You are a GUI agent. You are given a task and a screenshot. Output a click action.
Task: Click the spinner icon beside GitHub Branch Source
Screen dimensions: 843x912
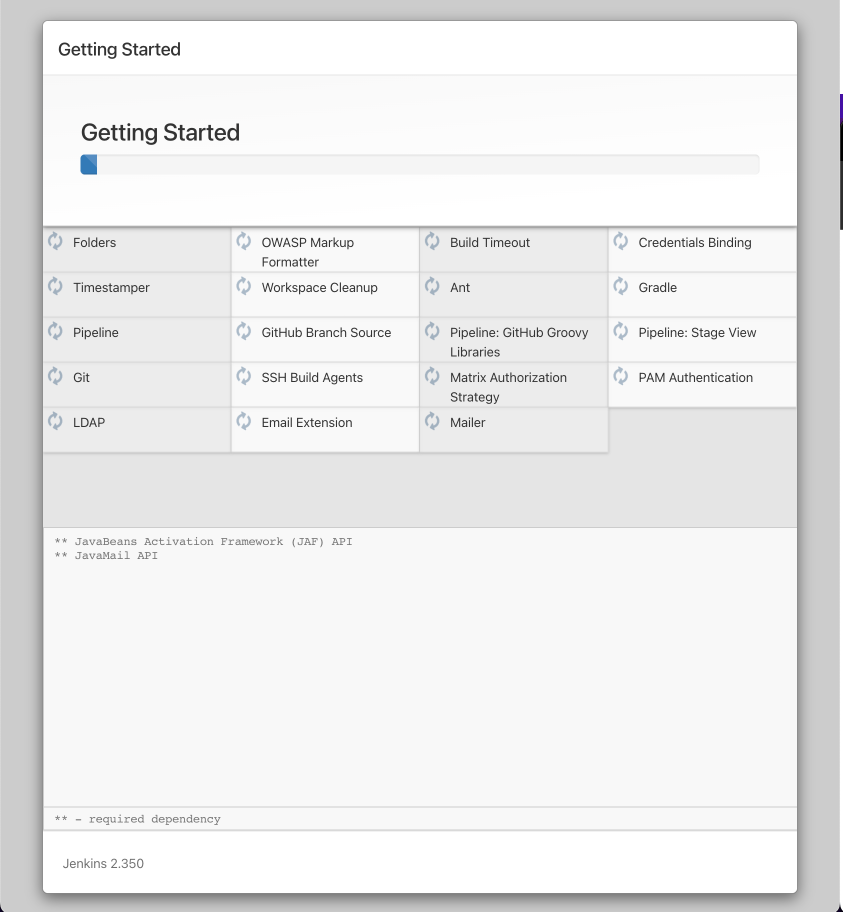click(244, 331)
